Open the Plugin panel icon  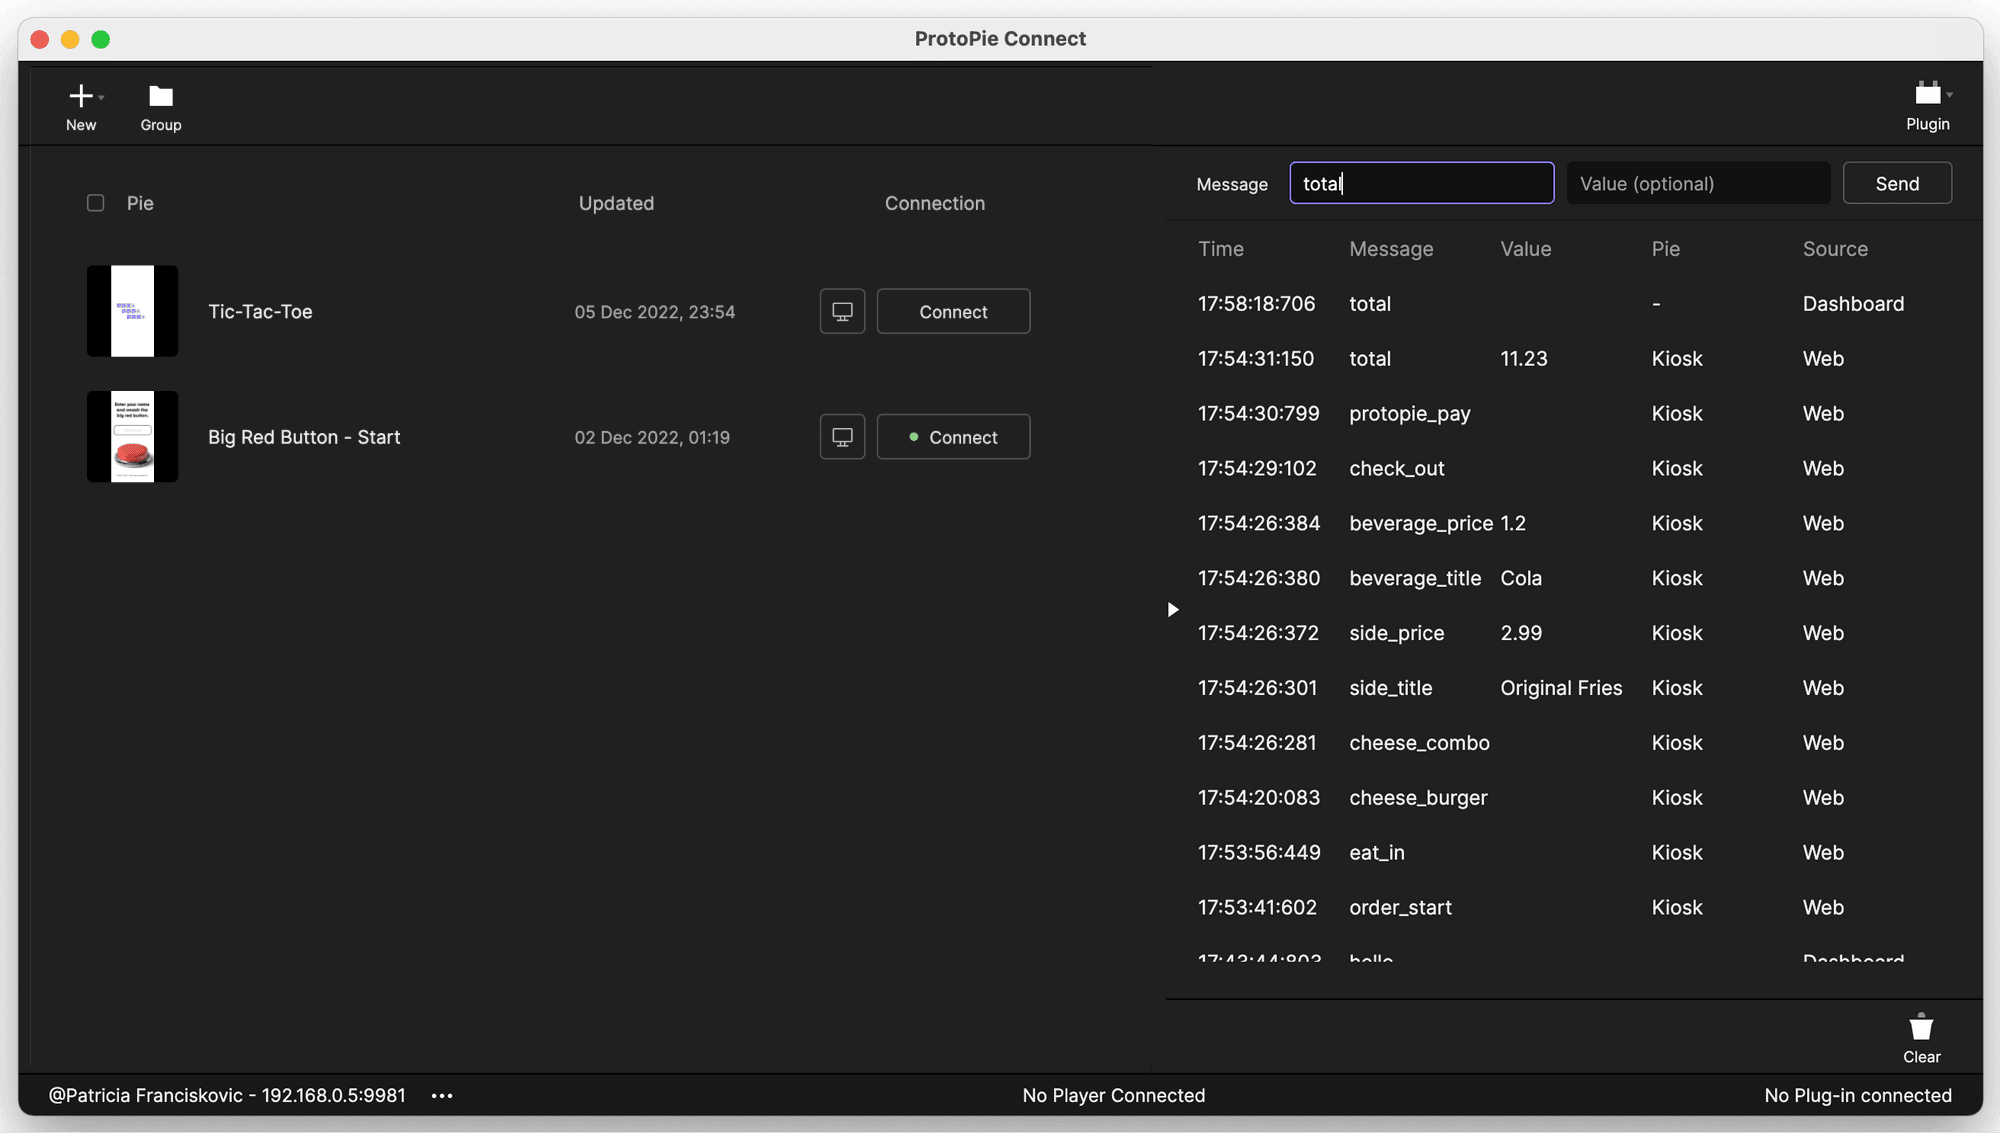1928,95
